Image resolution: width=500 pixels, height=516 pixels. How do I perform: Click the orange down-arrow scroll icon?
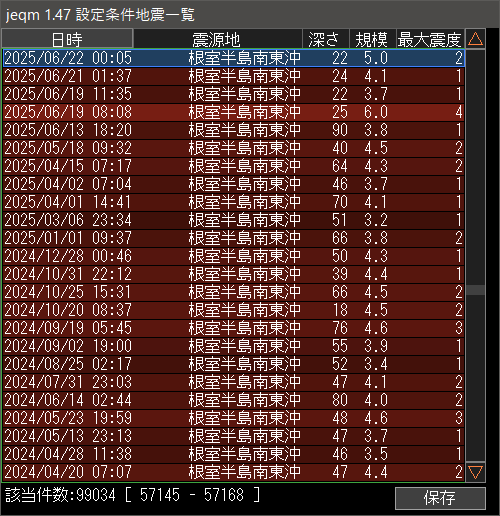click(475, 472)
